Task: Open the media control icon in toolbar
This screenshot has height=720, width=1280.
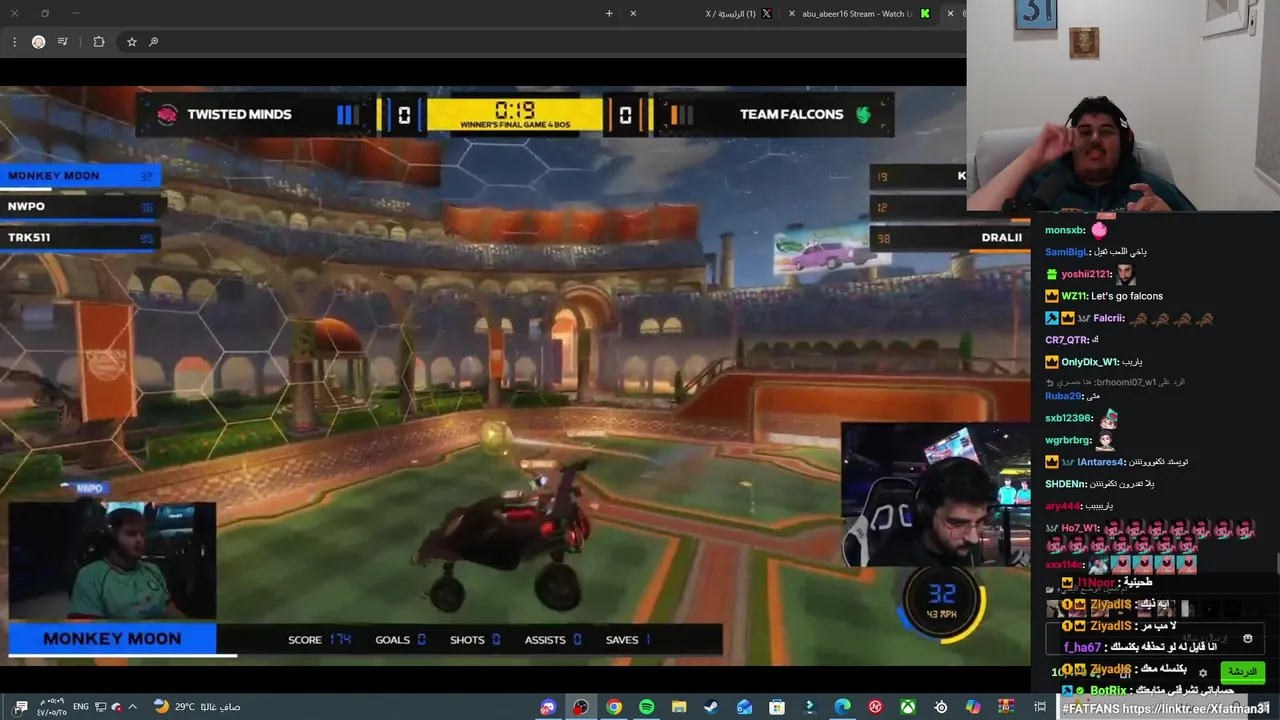Action: (63, 42)
